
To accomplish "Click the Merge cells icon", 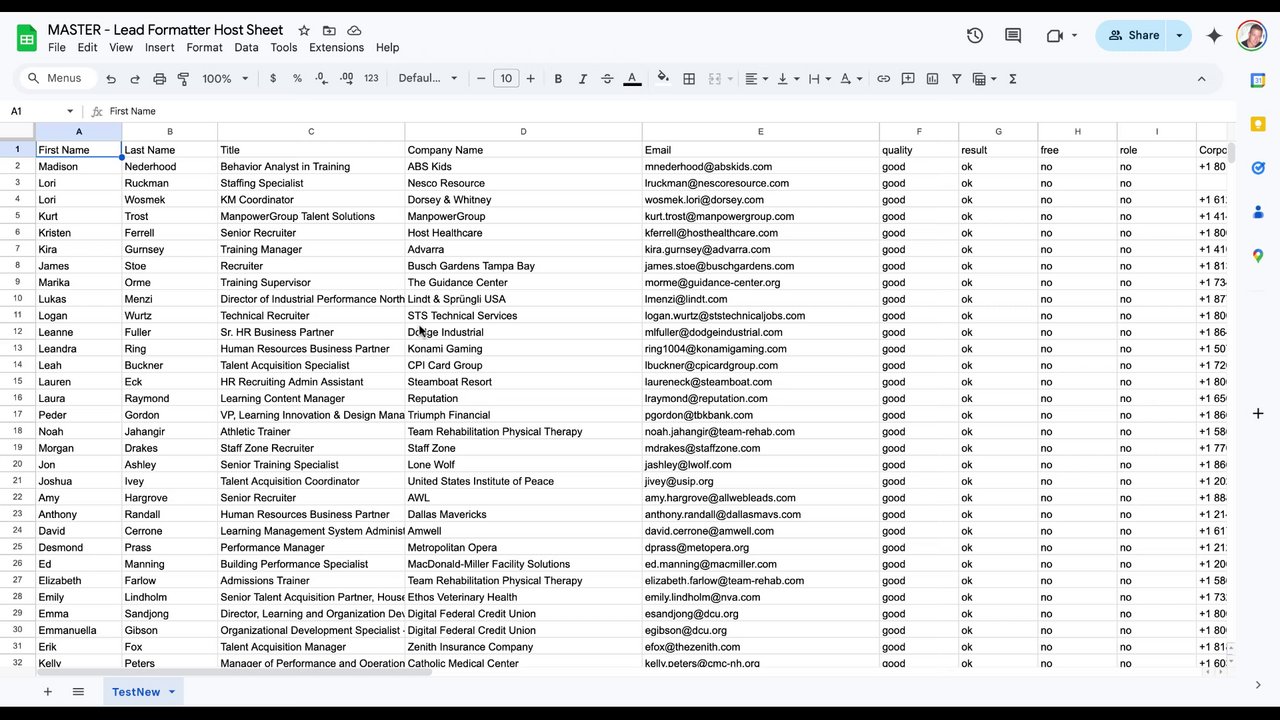I will coord(714,79).
